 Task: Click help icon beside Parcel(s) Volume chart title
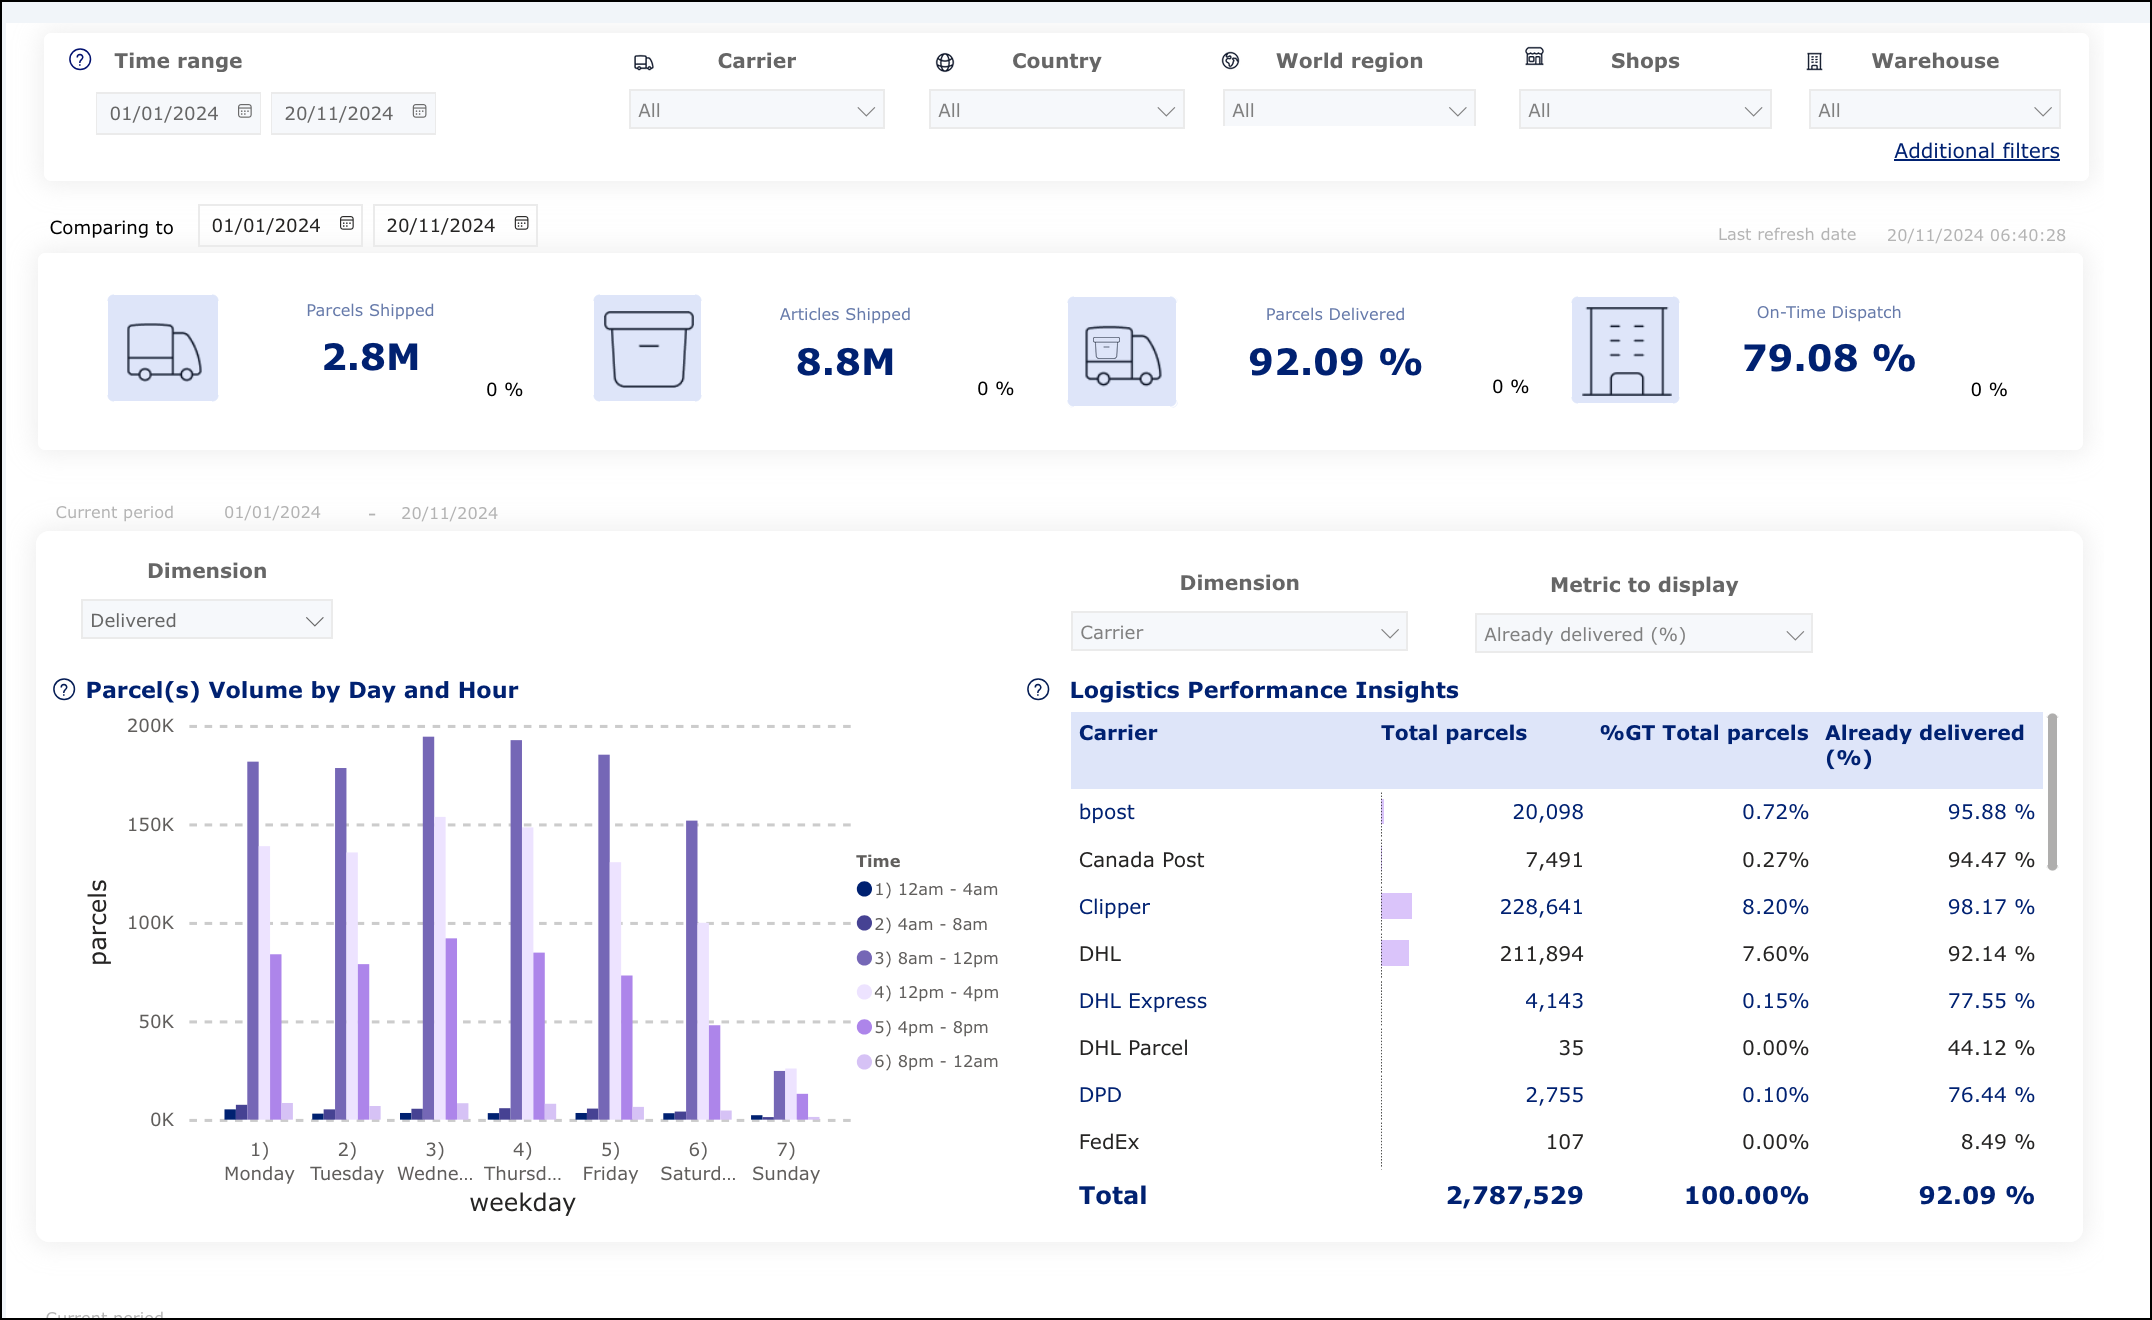coord(64,690)
